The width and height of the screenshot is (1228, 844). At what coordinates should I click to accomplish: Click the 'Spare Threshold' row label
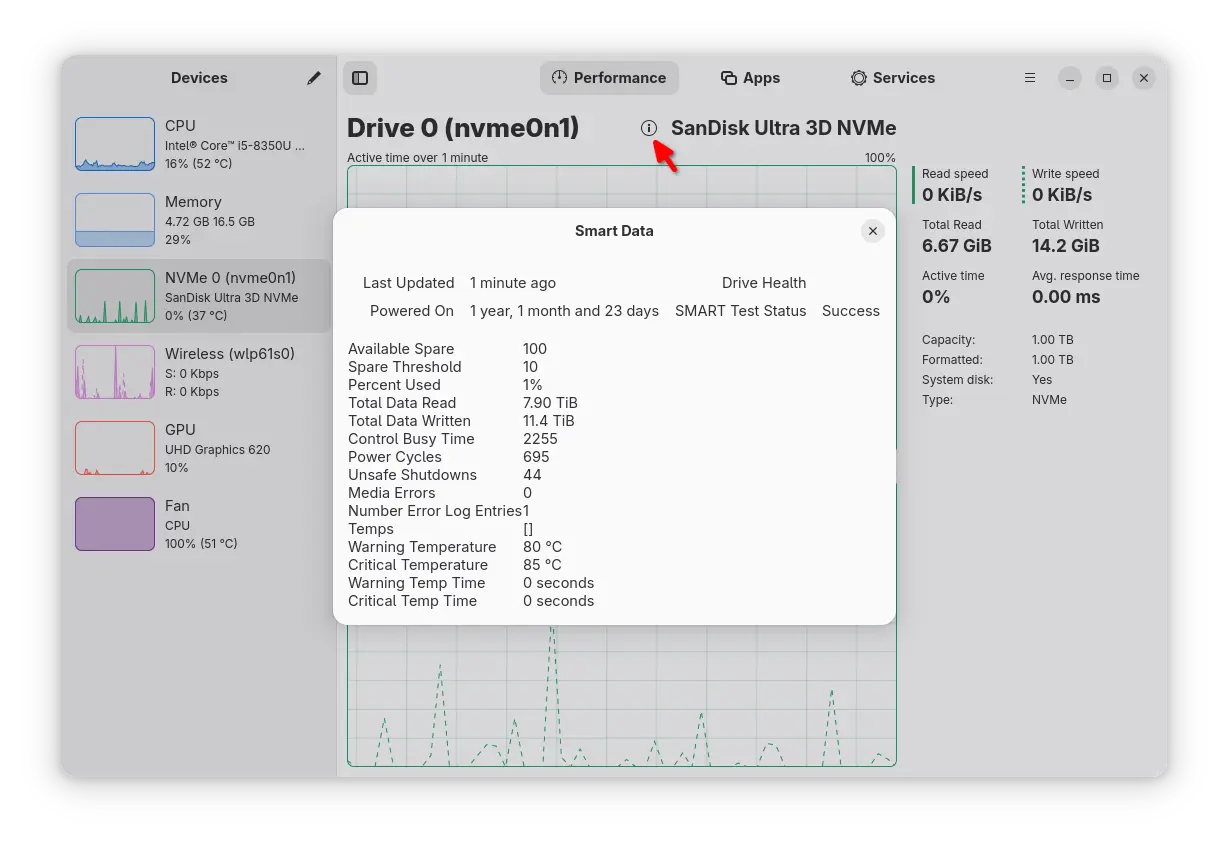(405, 367)
